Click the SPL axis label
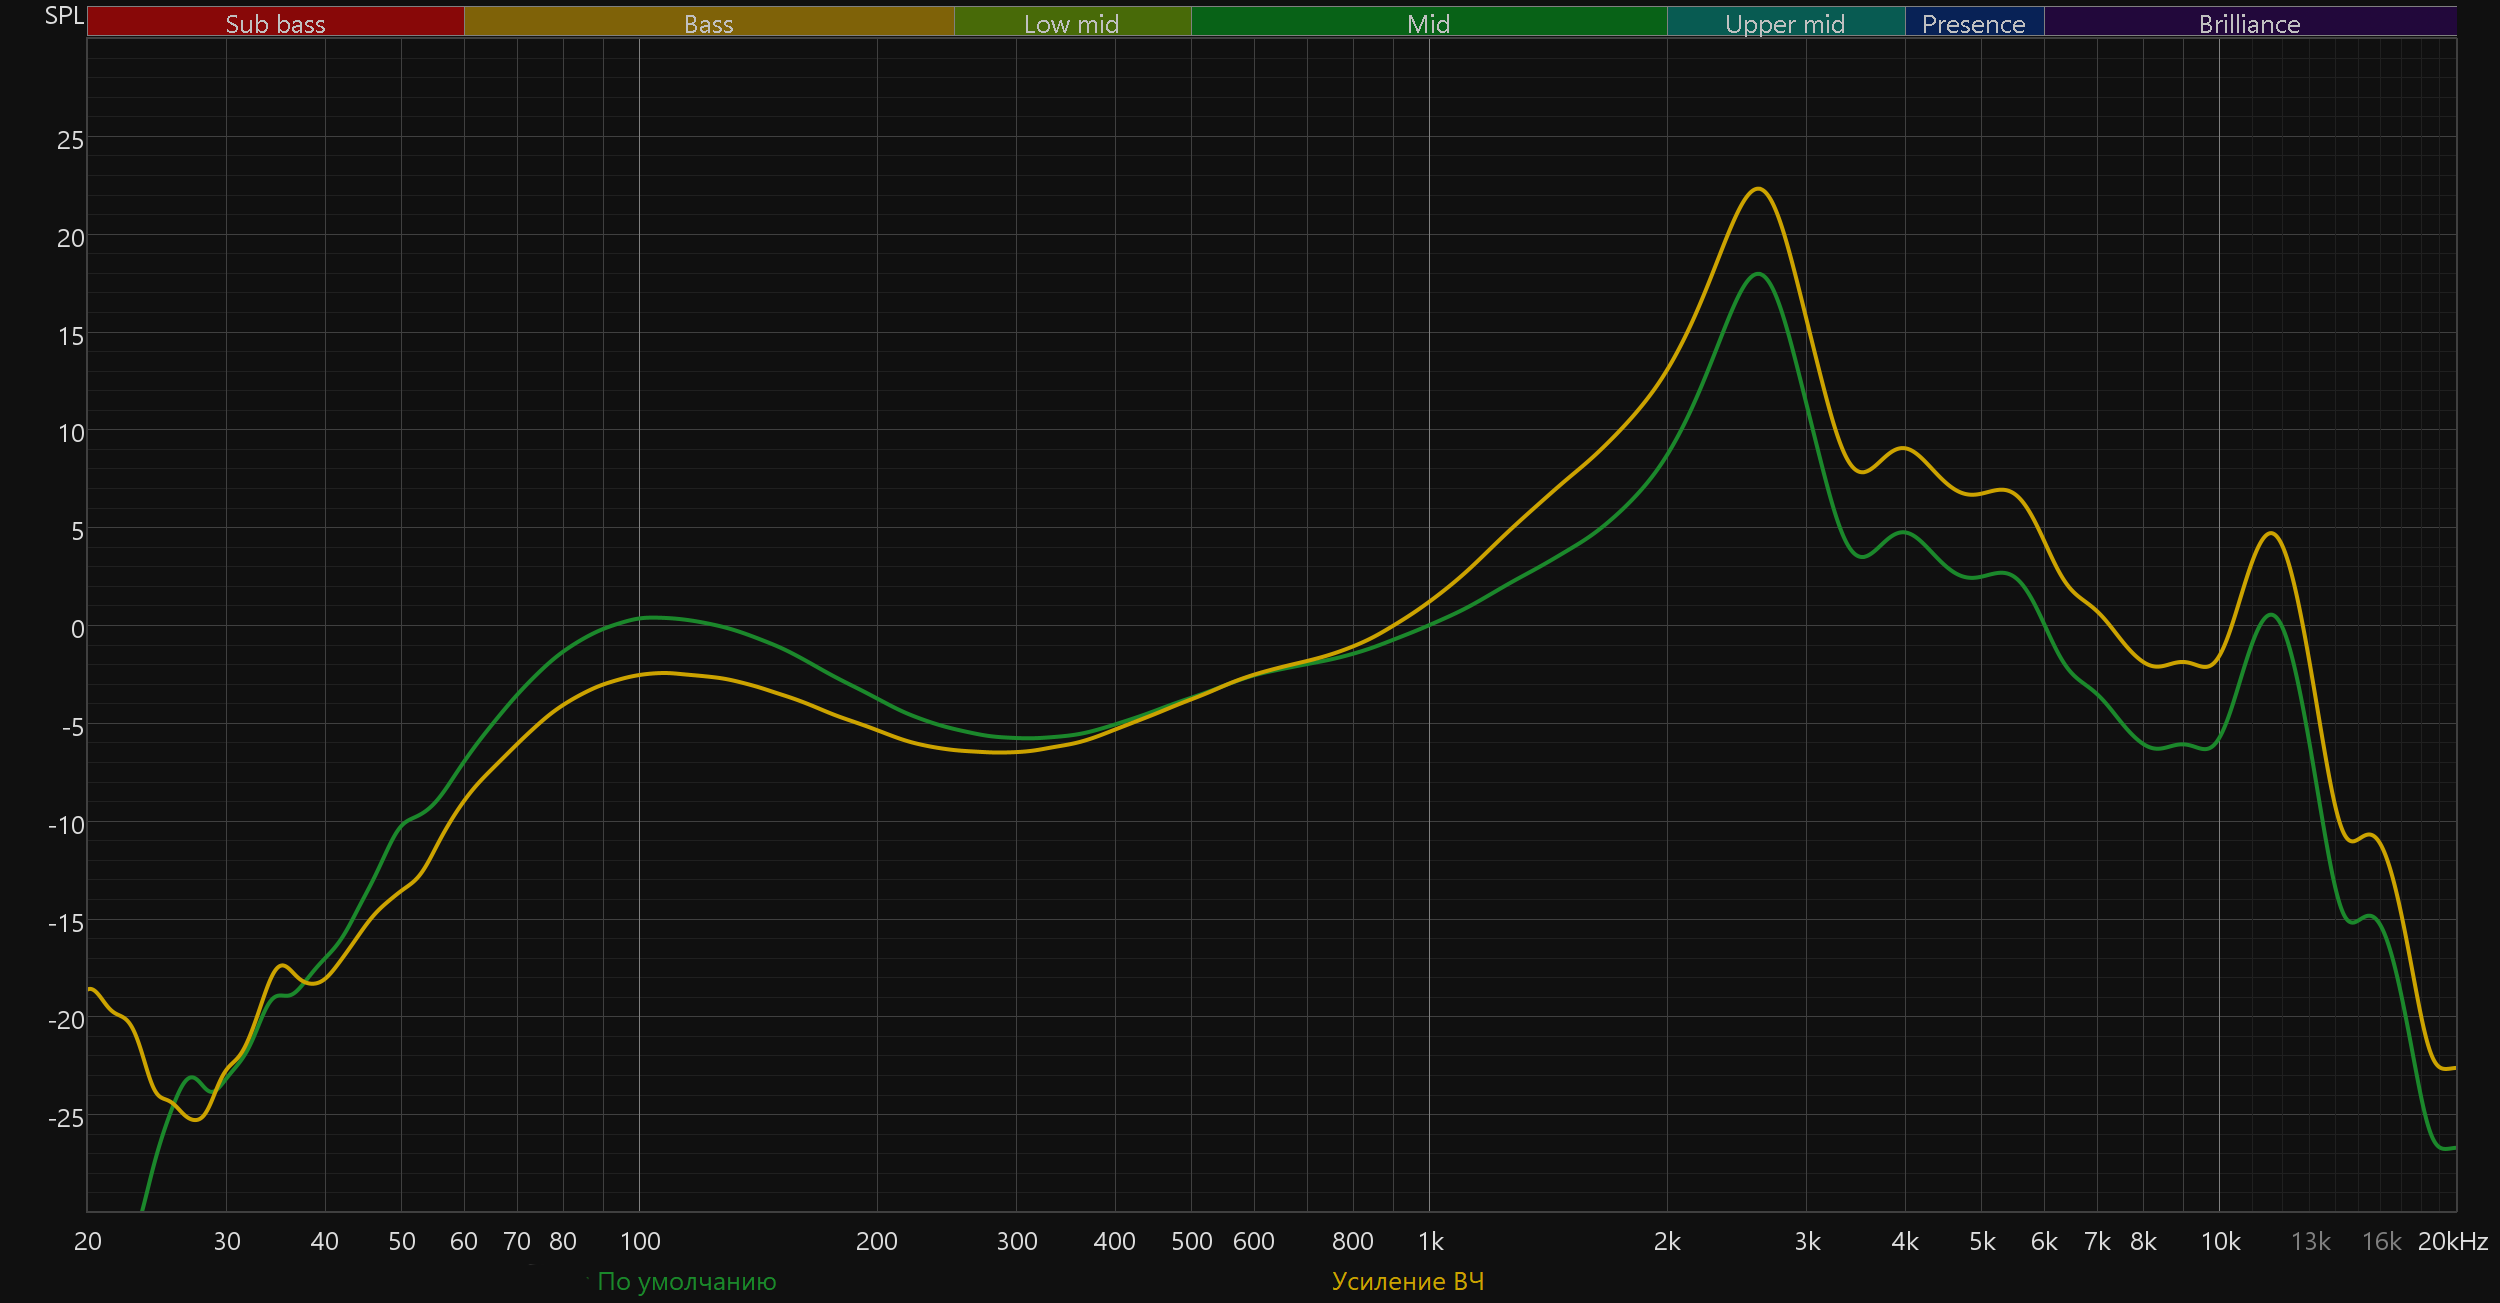Screen dimensions: 2500x1303 coord(64,16)
